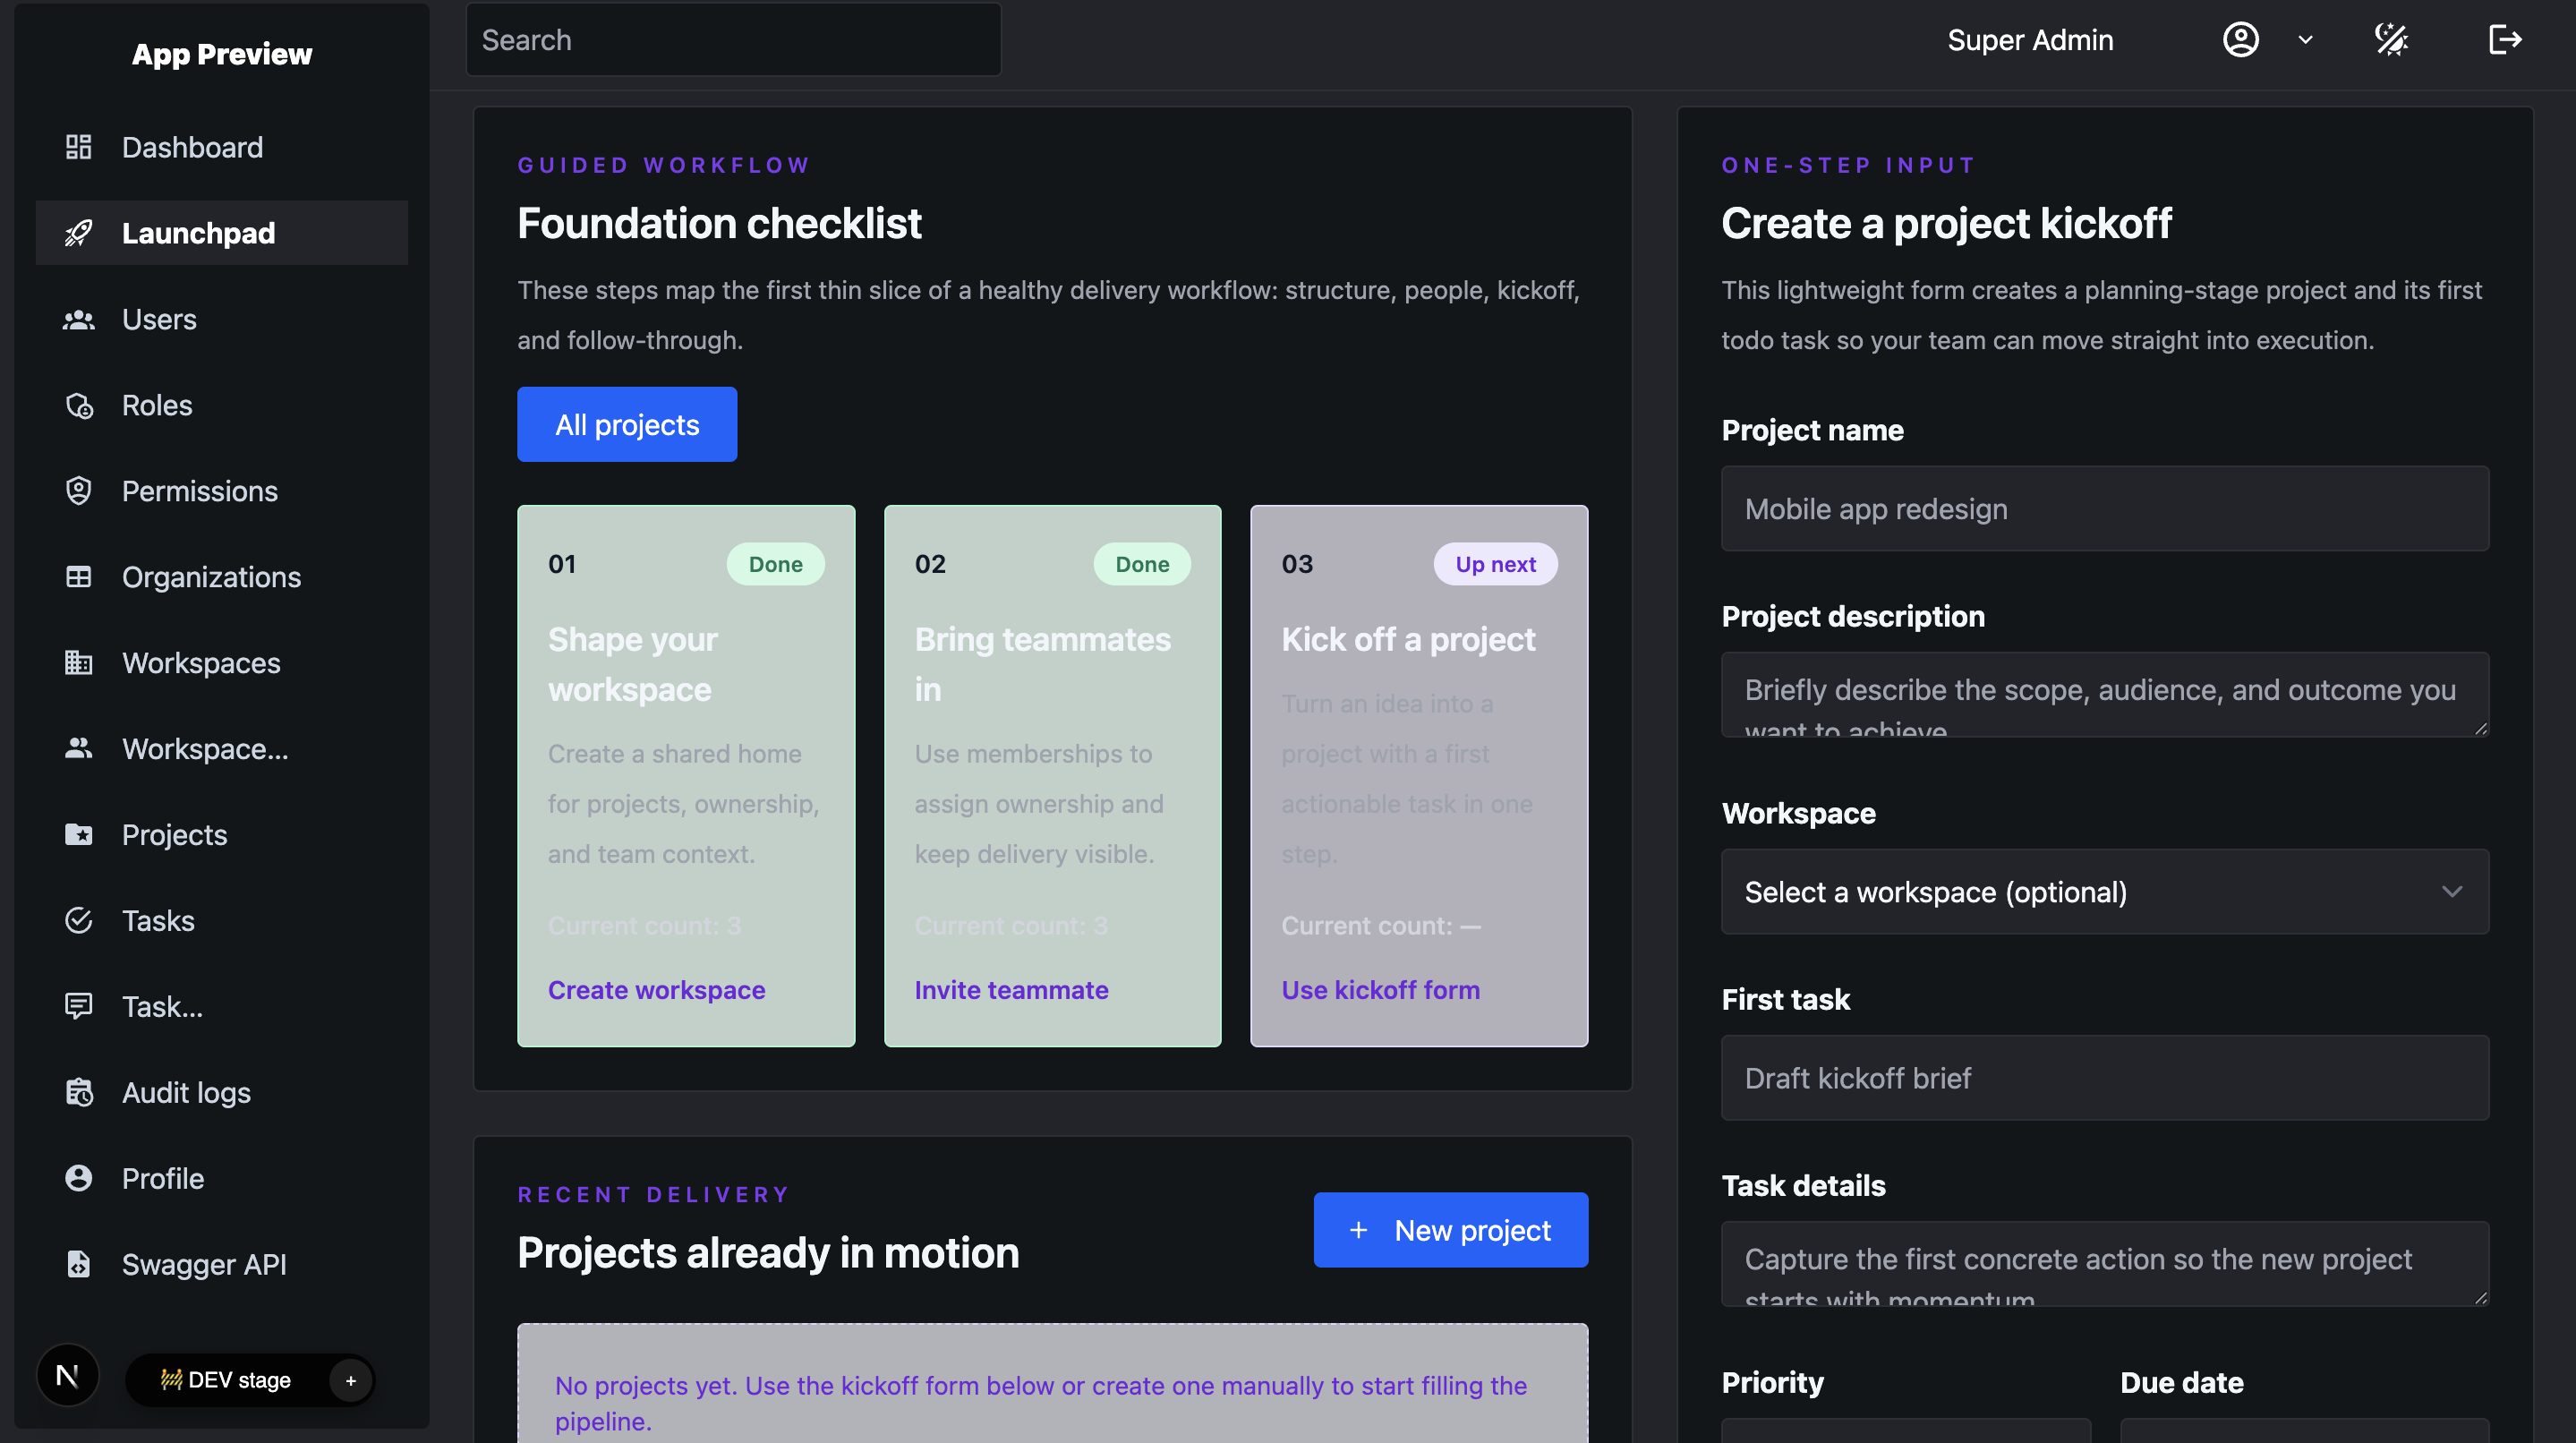Image resolution: width=2576 pixels, height=1443 pixels.
Task: Click the Invite teammate link
Action: pos(1011,990)
